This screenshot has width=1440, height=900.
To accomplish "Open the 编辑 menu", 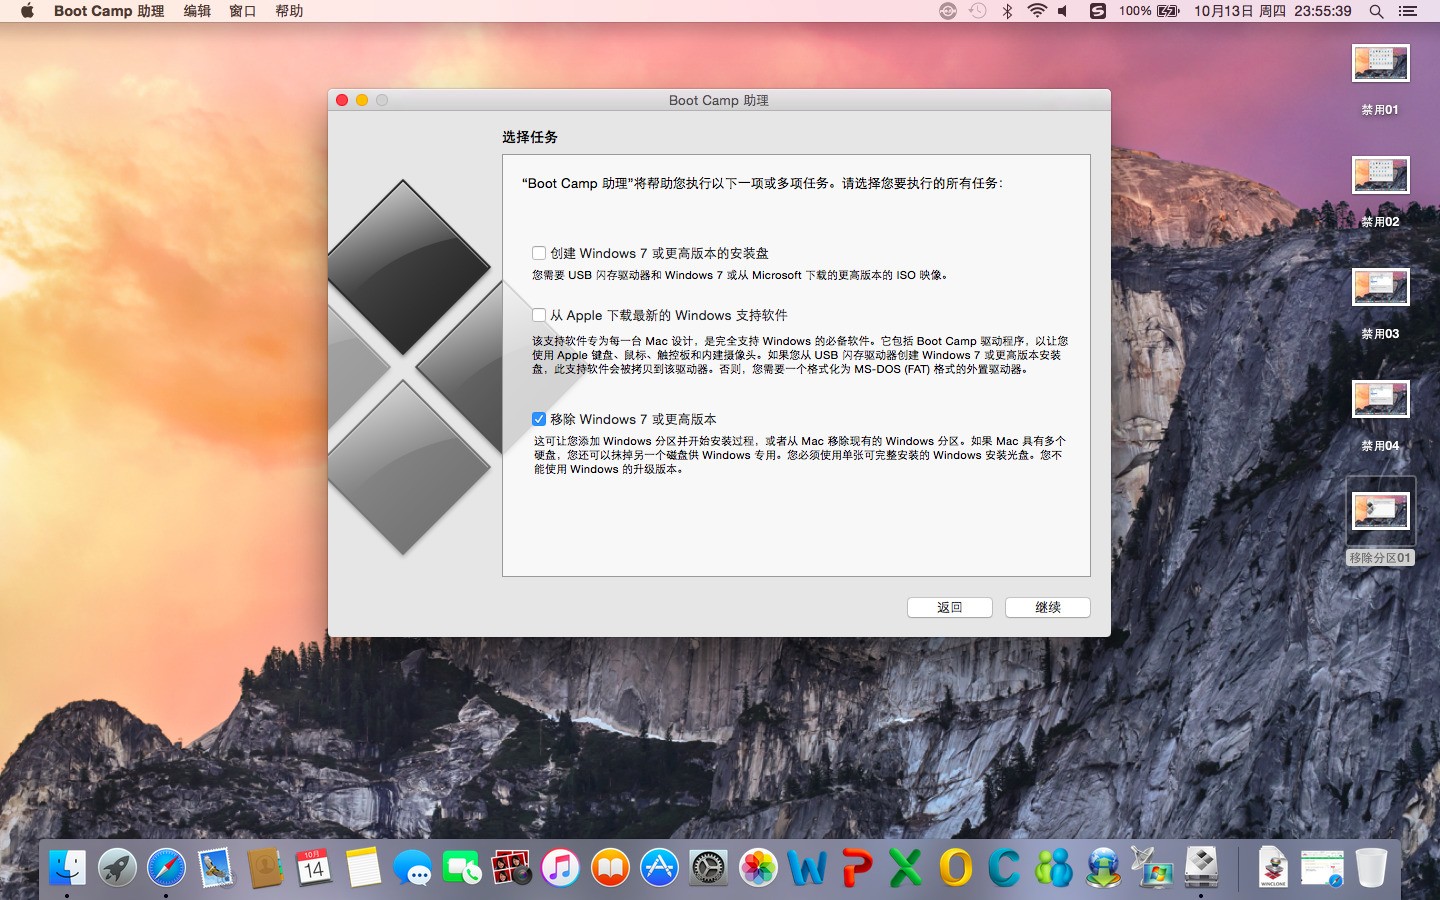I will tap(197, 11).
